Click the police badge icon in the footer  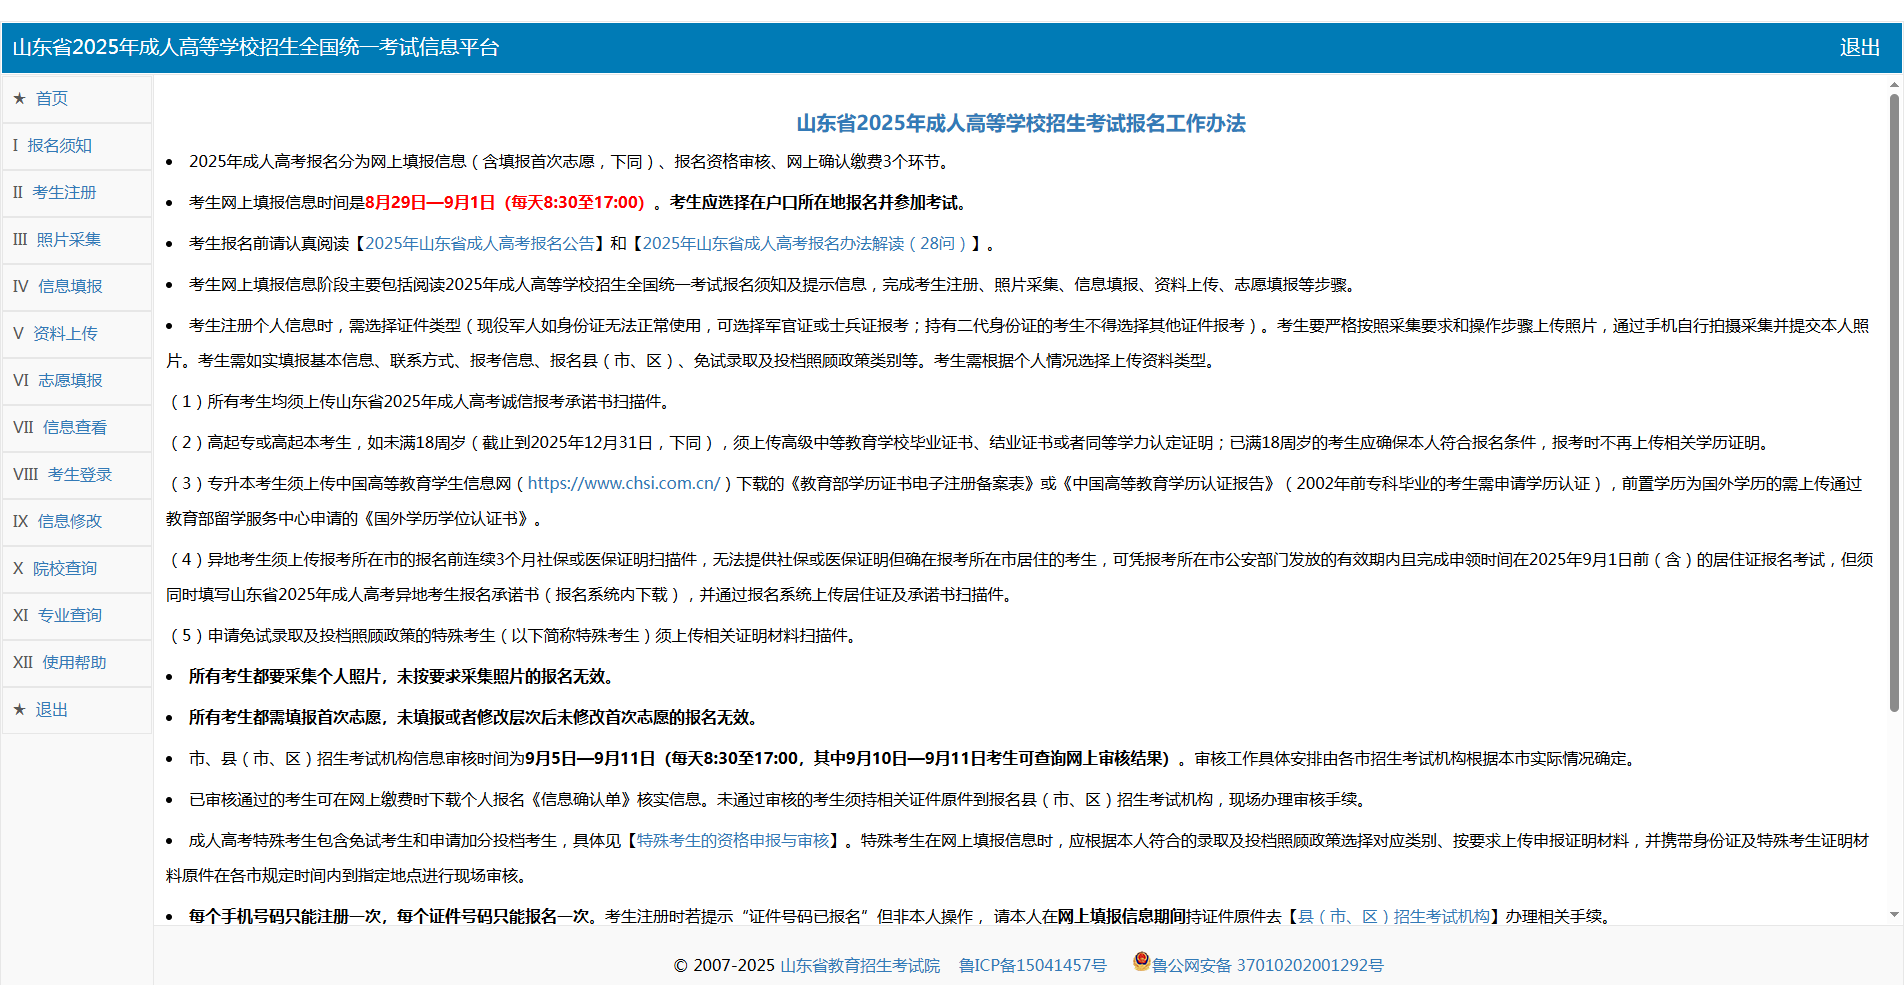(x=1139, y=963)
